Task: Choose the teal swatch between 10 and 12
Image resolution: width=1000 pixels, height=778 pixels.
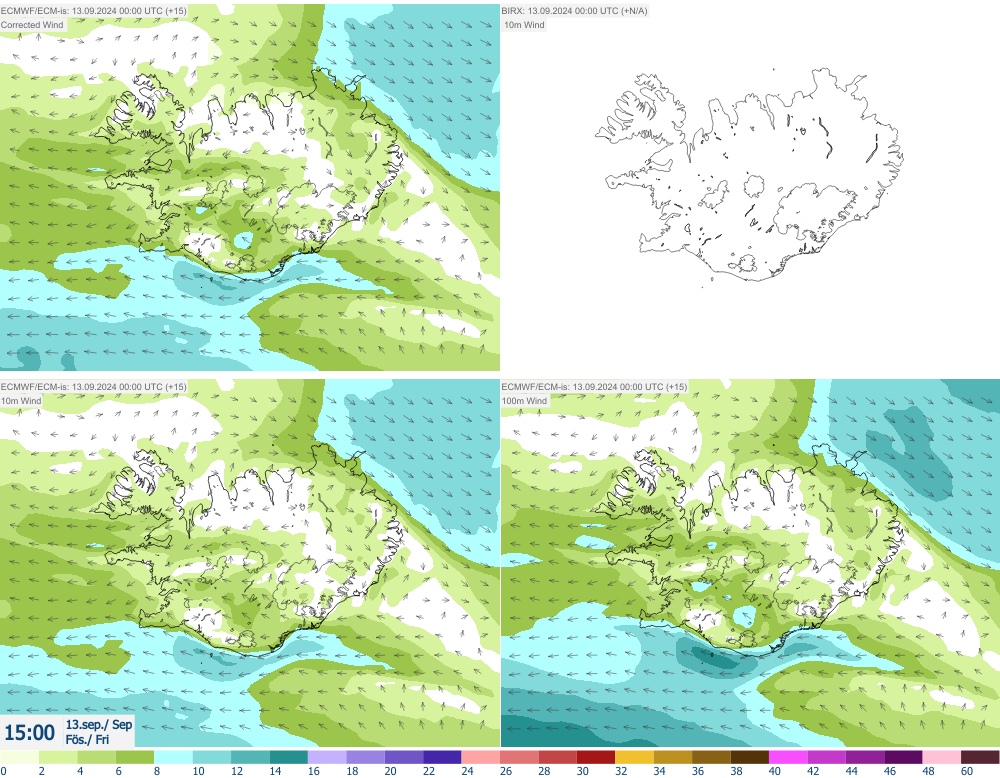Action: [x=212, y=757]
